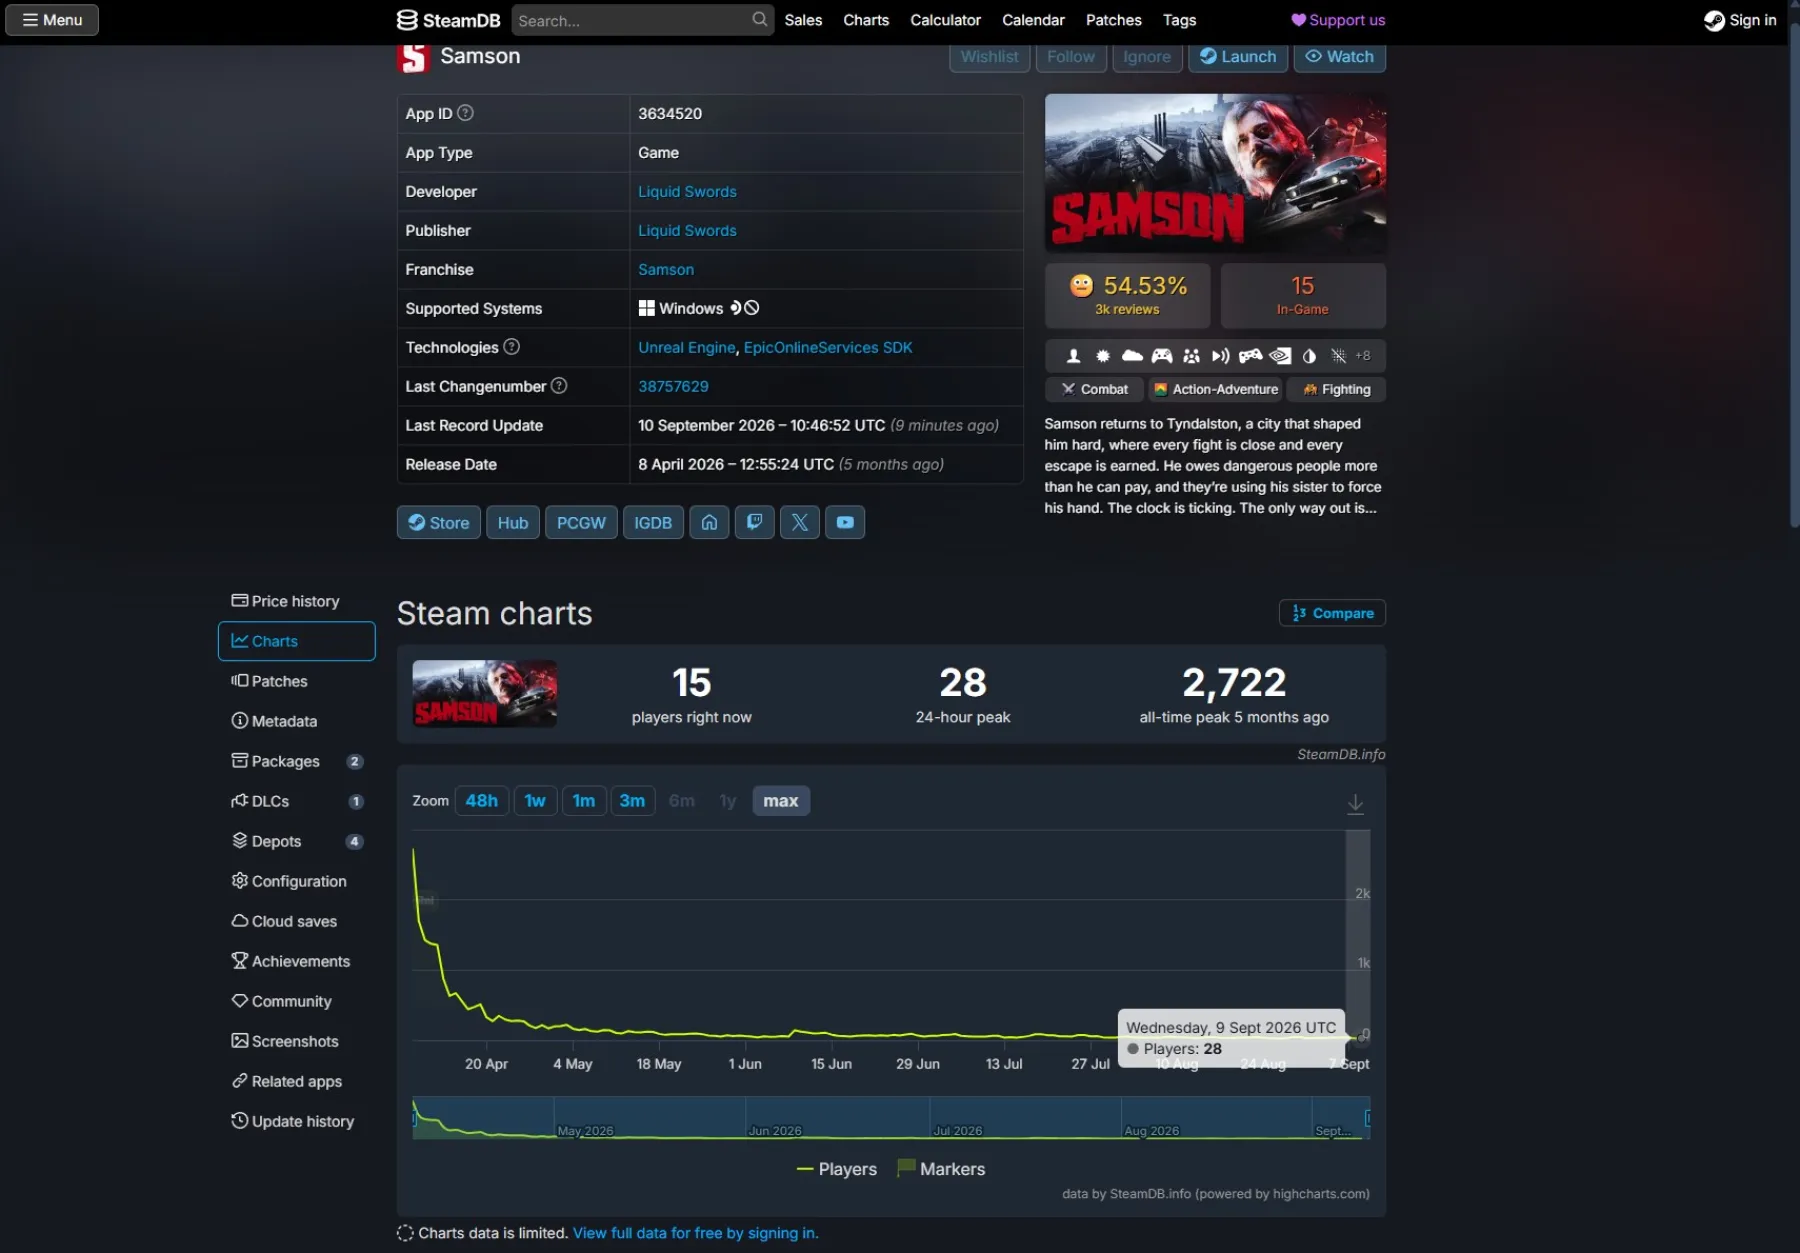
Task: Open changenumber 38757629 link
Action: click(673, 386)
